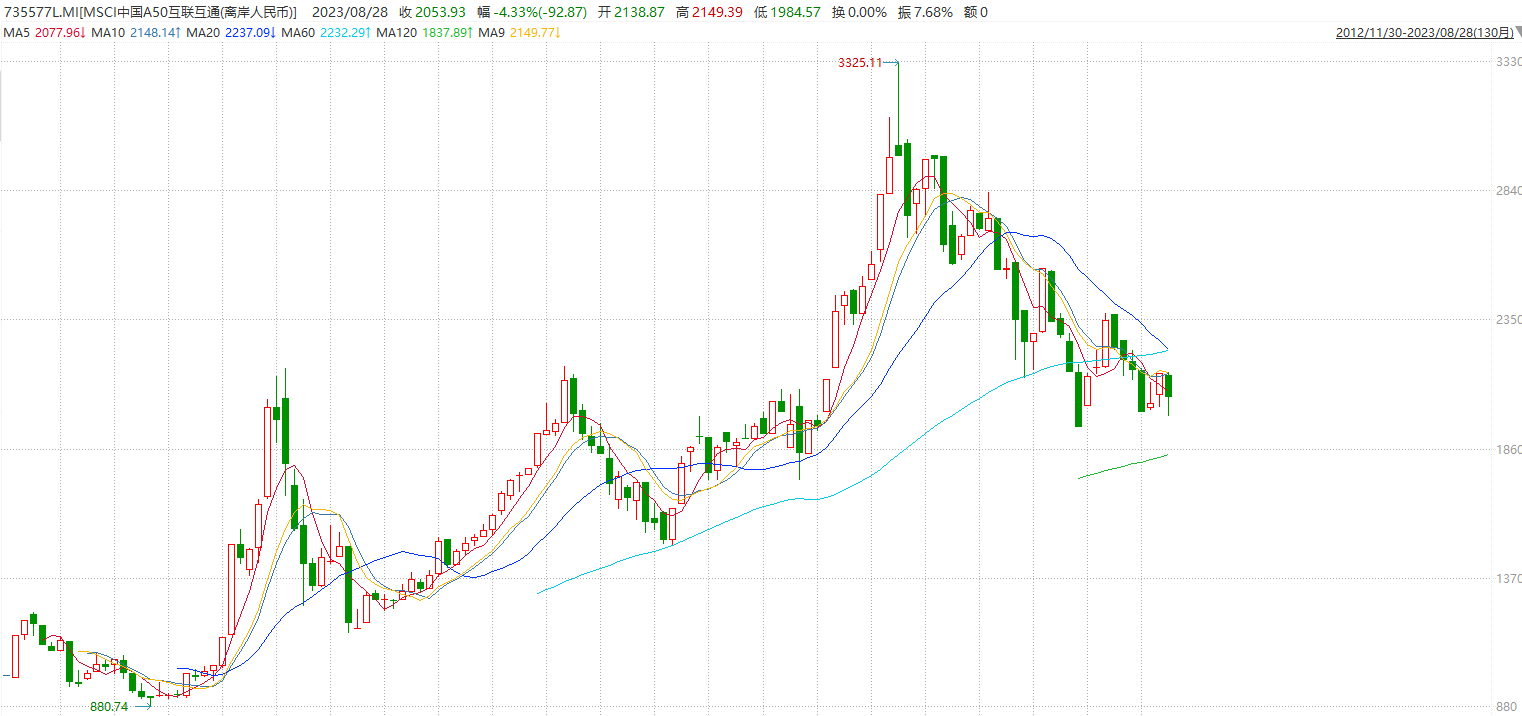1522x716 pixels.
Task: Click the amplitude value 振 7.68%
Action: (x=926, y=12)
